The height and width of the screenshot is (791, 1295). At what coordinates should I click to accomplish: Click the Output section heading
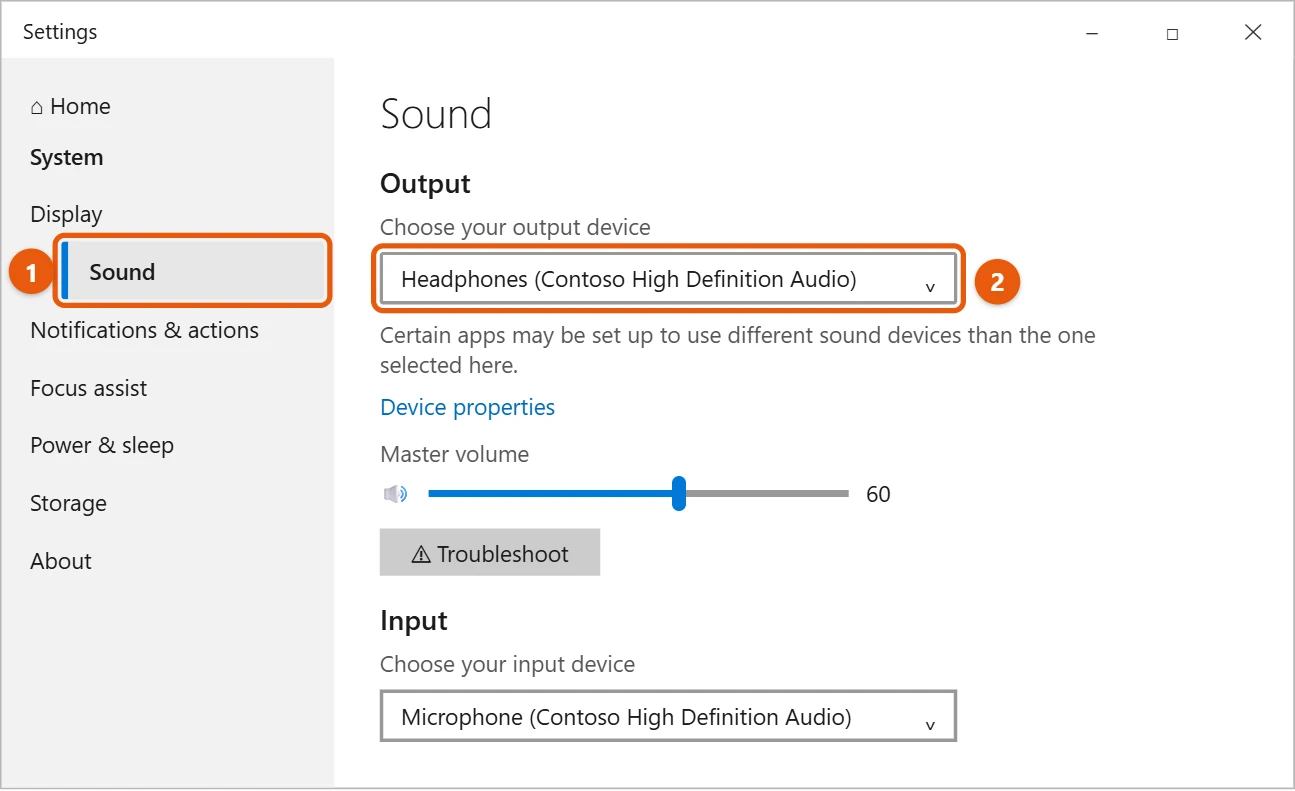[x=425, y=184]
